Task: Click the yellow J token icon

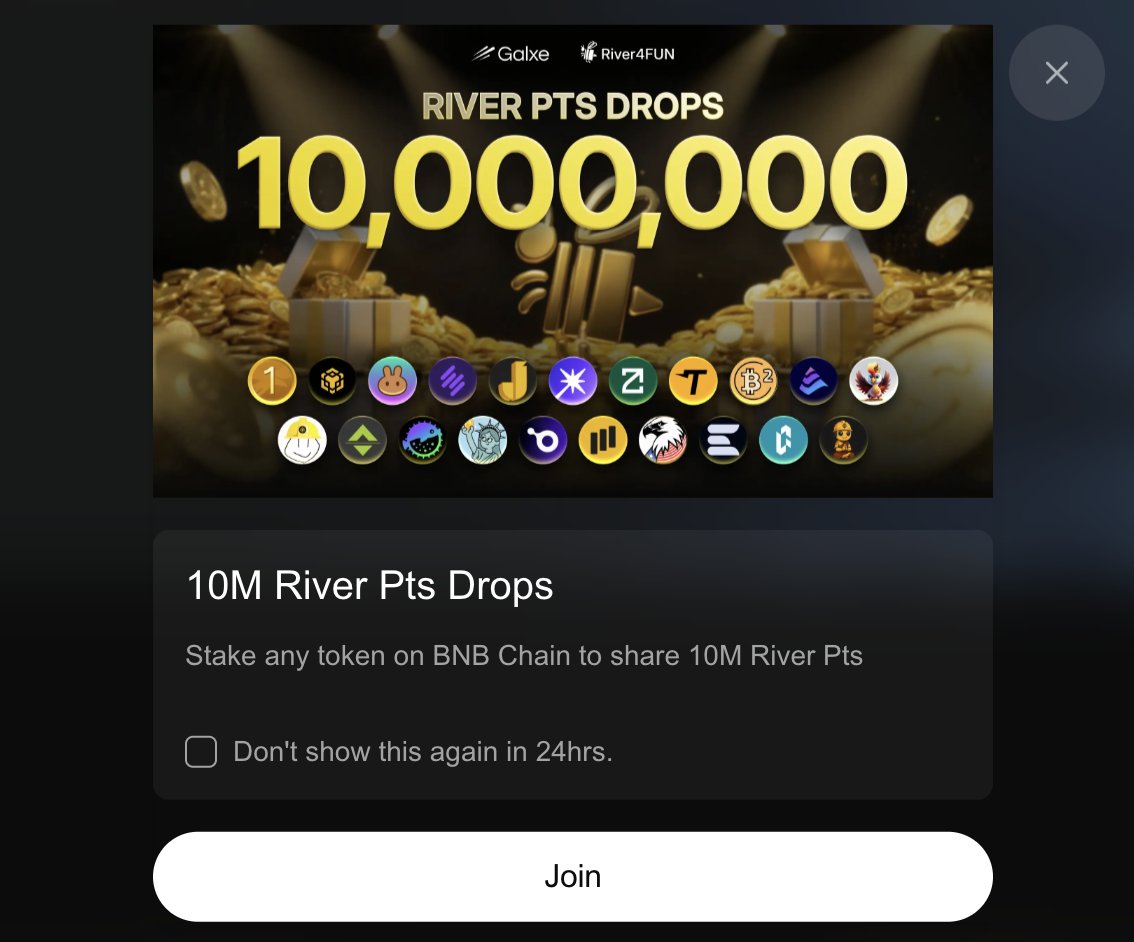Action: pos(513,380)
